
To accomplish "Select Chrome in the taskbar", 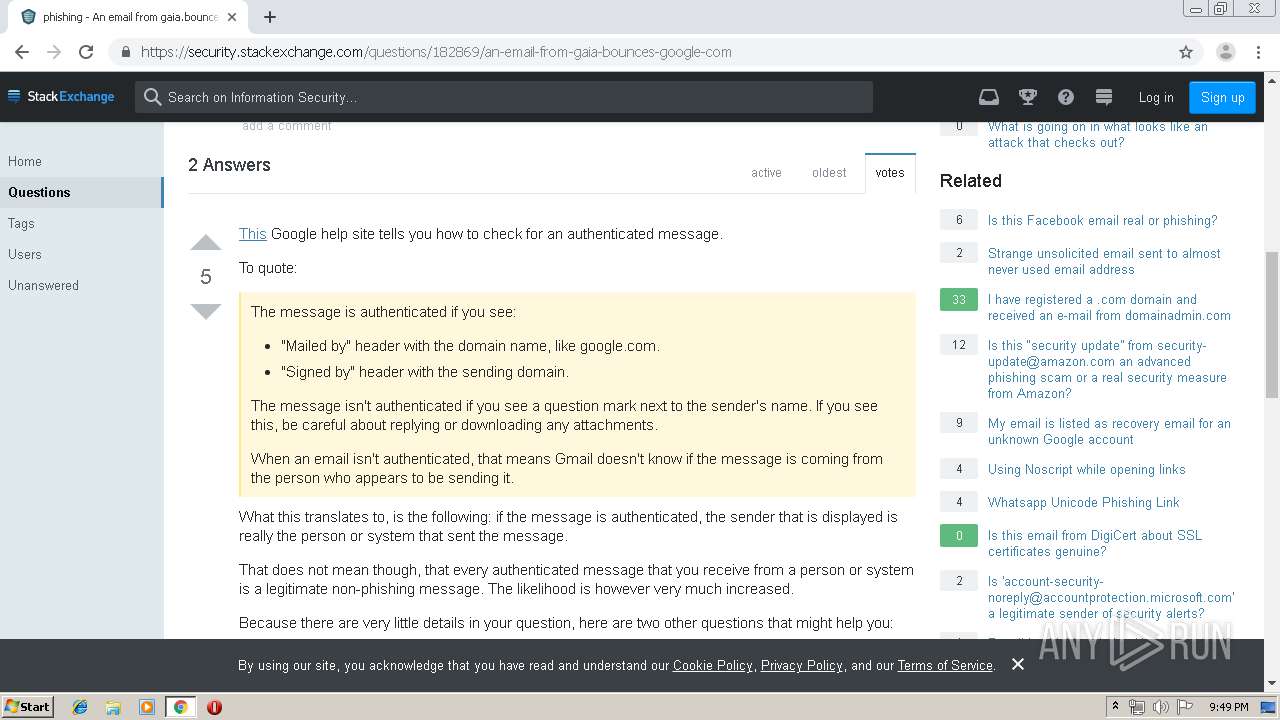I will click(x=180, y=707).
